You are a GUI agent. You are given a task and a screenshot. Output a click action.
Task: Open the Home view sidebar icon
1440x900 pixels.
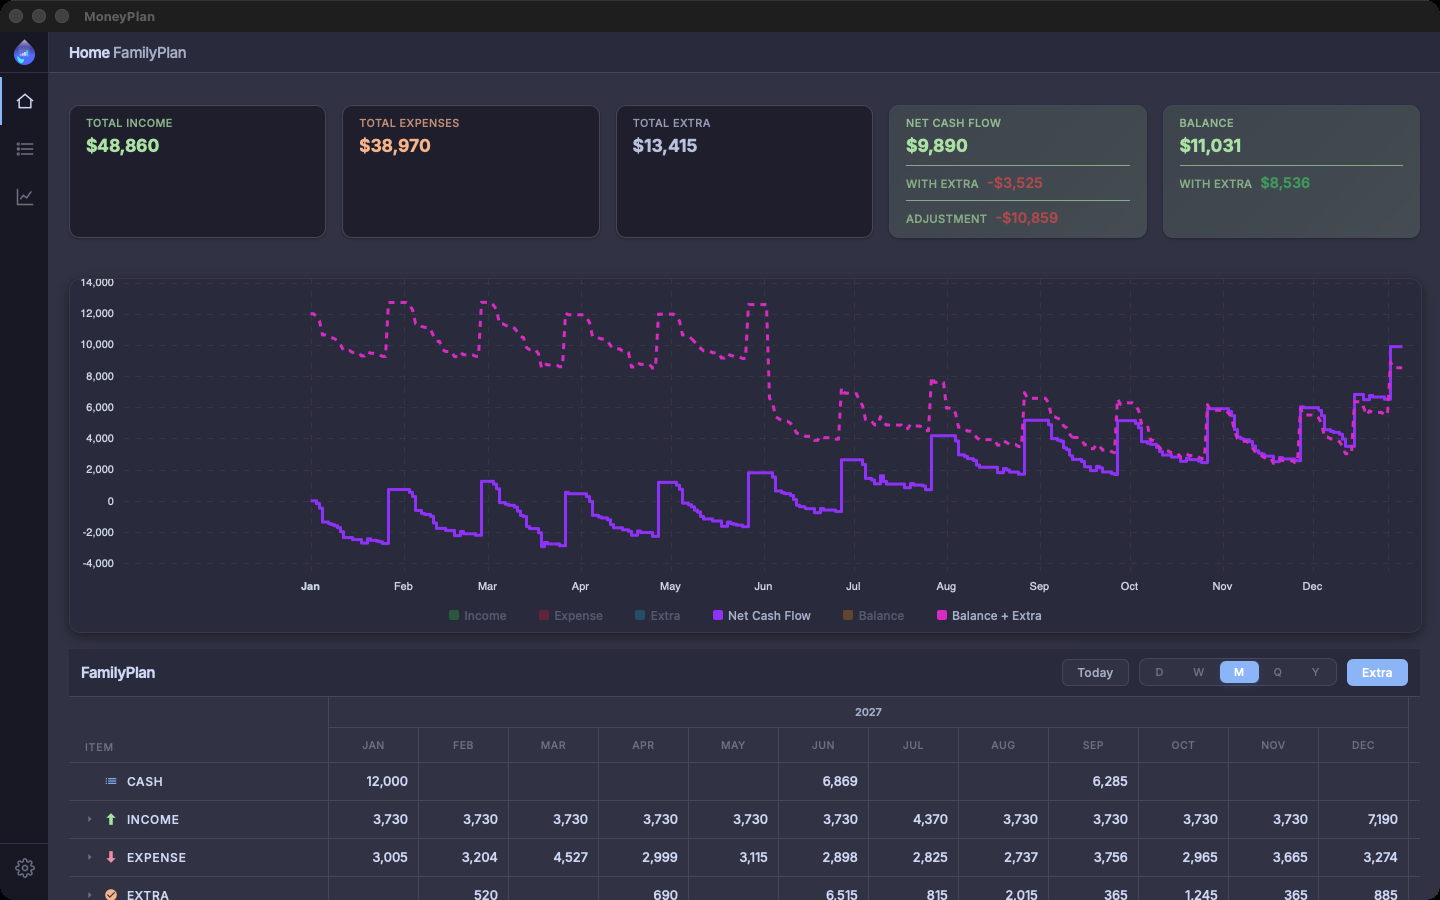[x=25, y=101]
